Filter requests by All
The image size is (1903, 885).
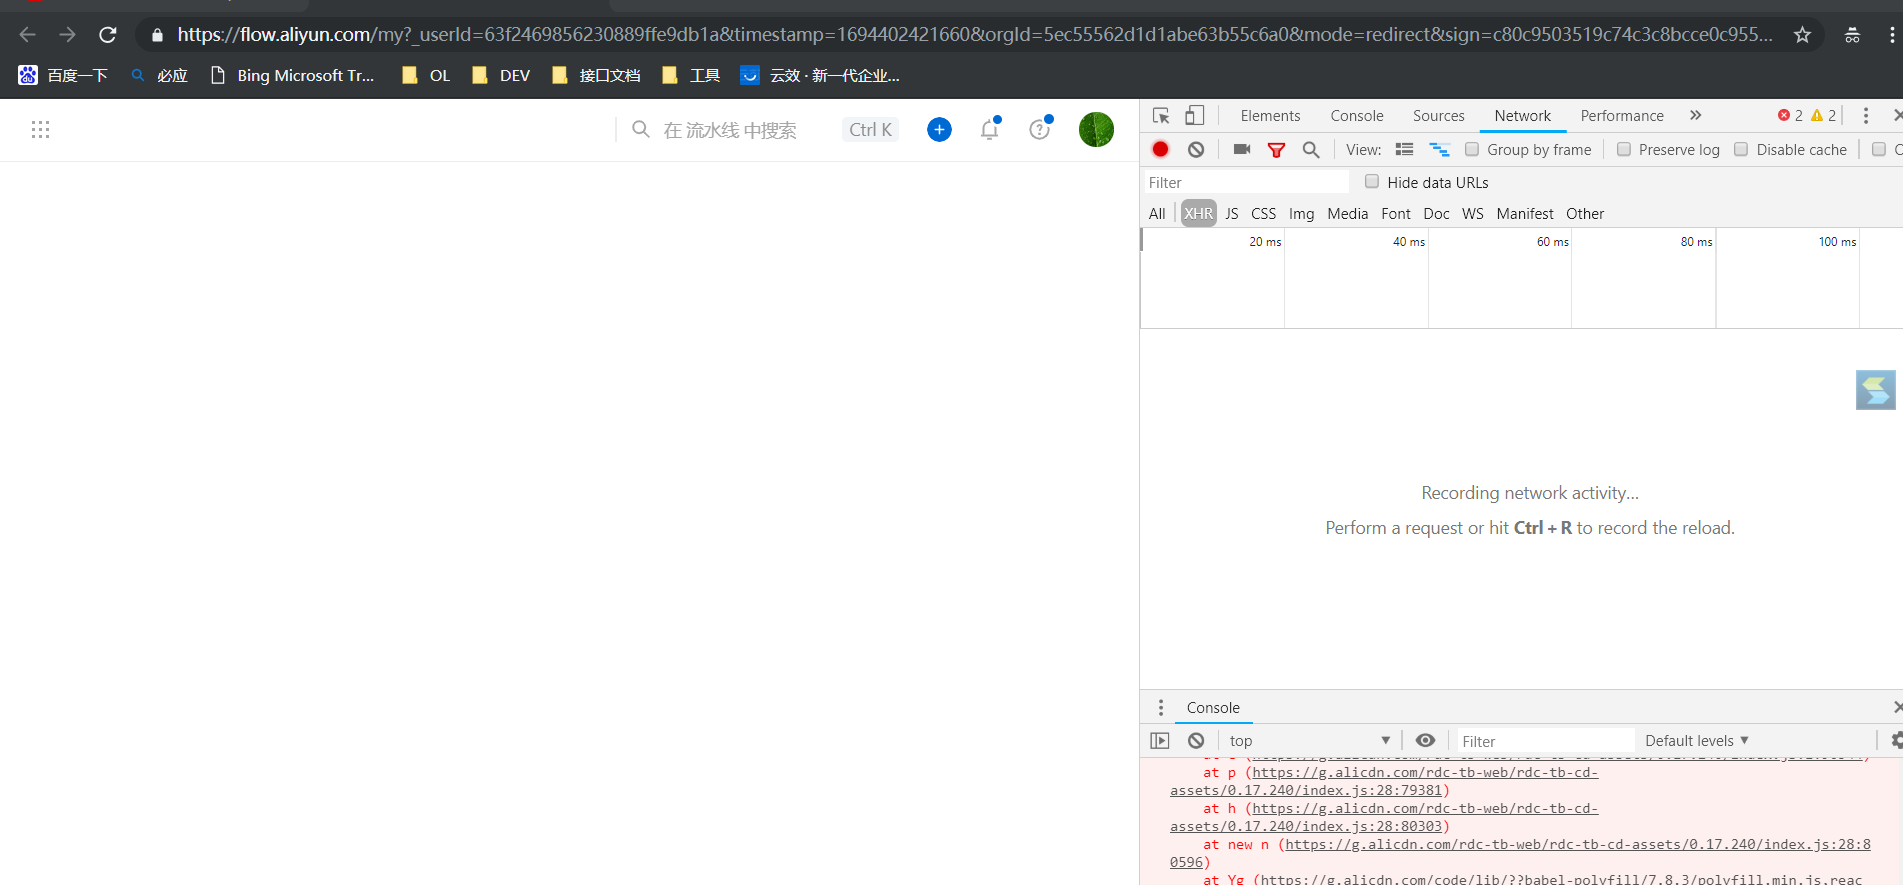pyautogui.click(x=1157, y=214)
